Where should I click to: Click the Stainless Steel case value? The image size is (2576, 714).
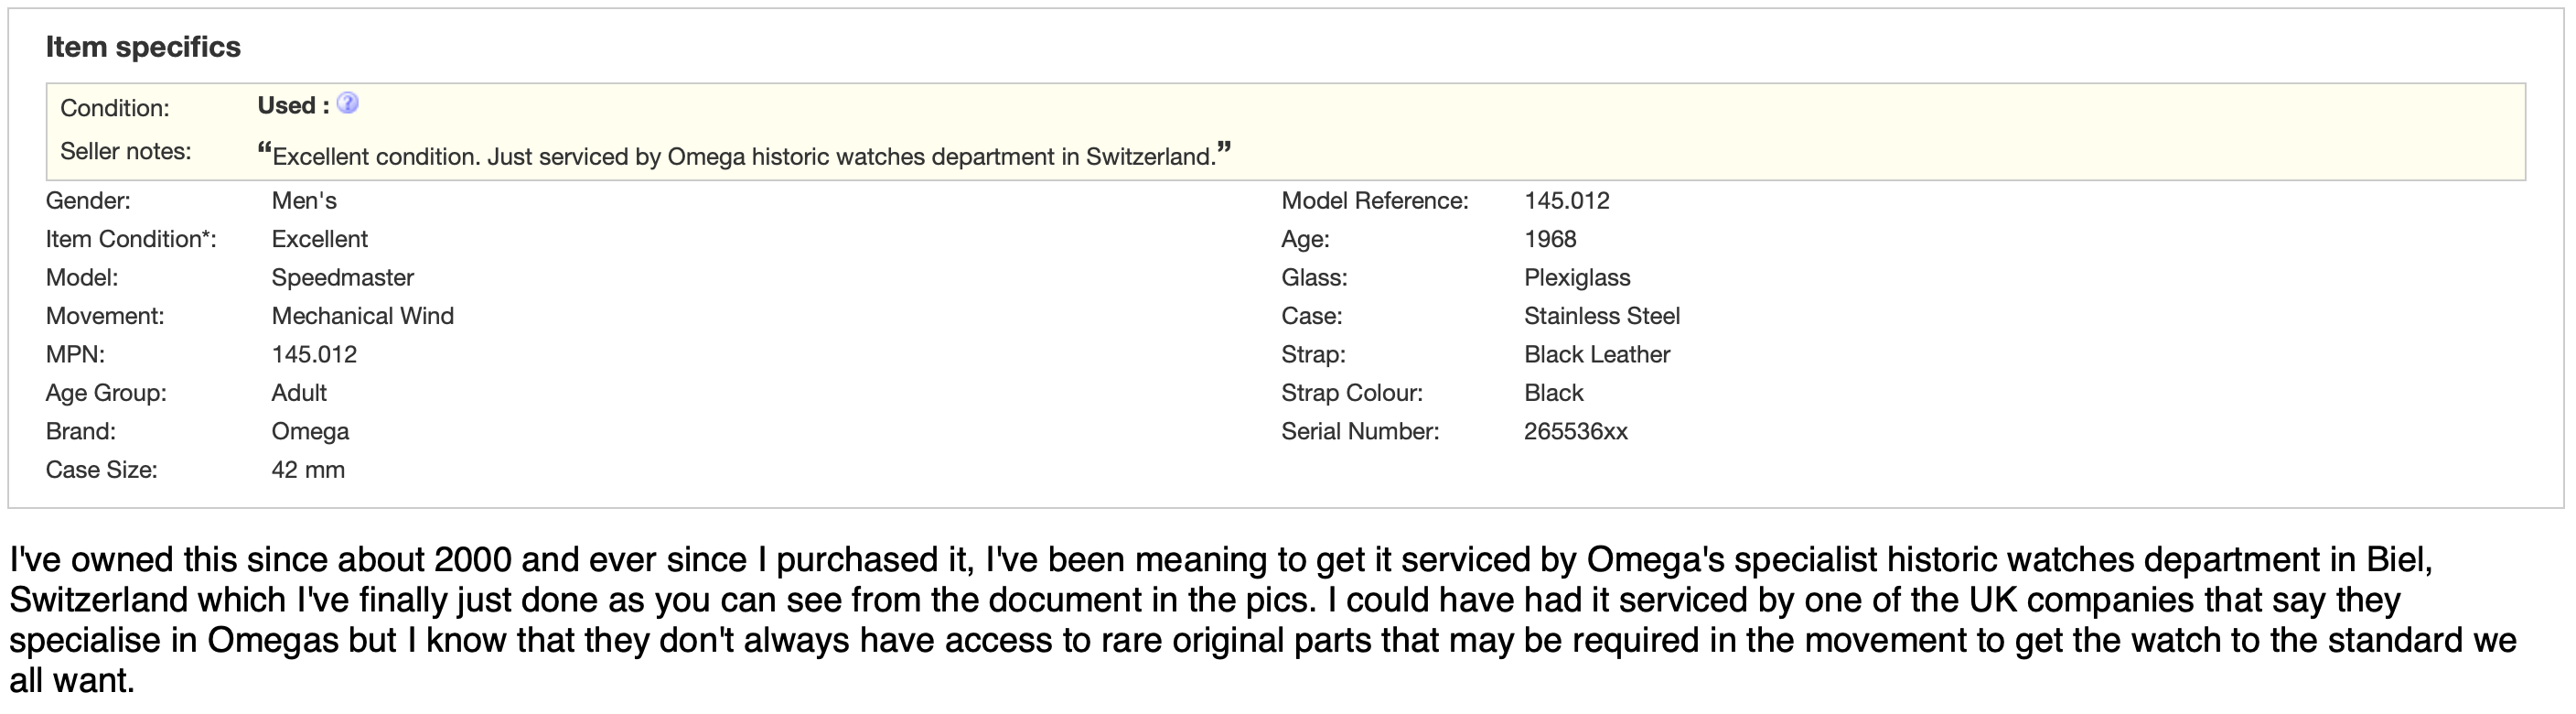[x=1601, y=316]
